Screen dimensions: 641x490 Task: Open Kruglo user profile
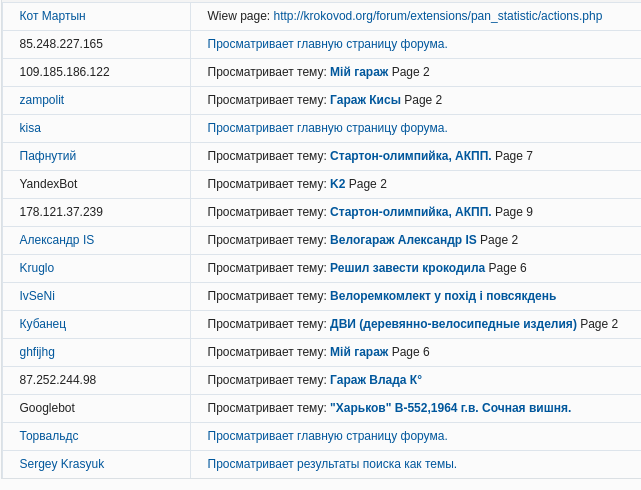pos(36,268)
